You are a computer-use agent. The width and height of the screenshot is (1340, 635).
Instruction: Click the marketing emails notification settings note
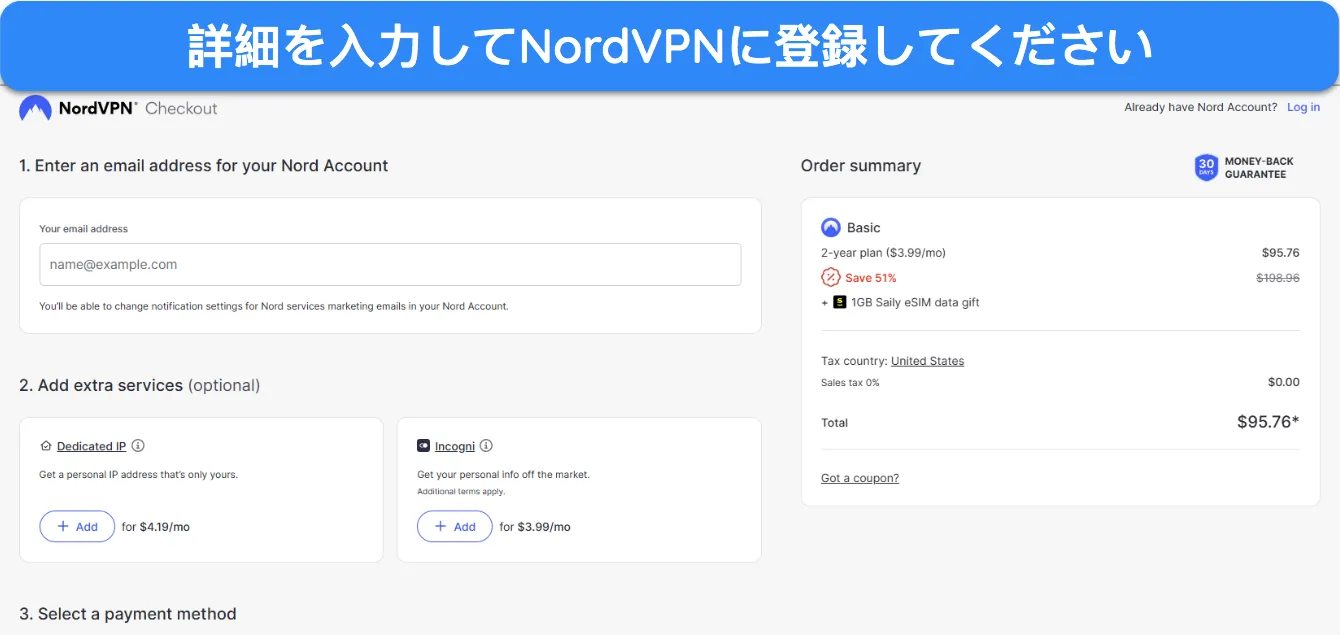click(x=274, y=306)
